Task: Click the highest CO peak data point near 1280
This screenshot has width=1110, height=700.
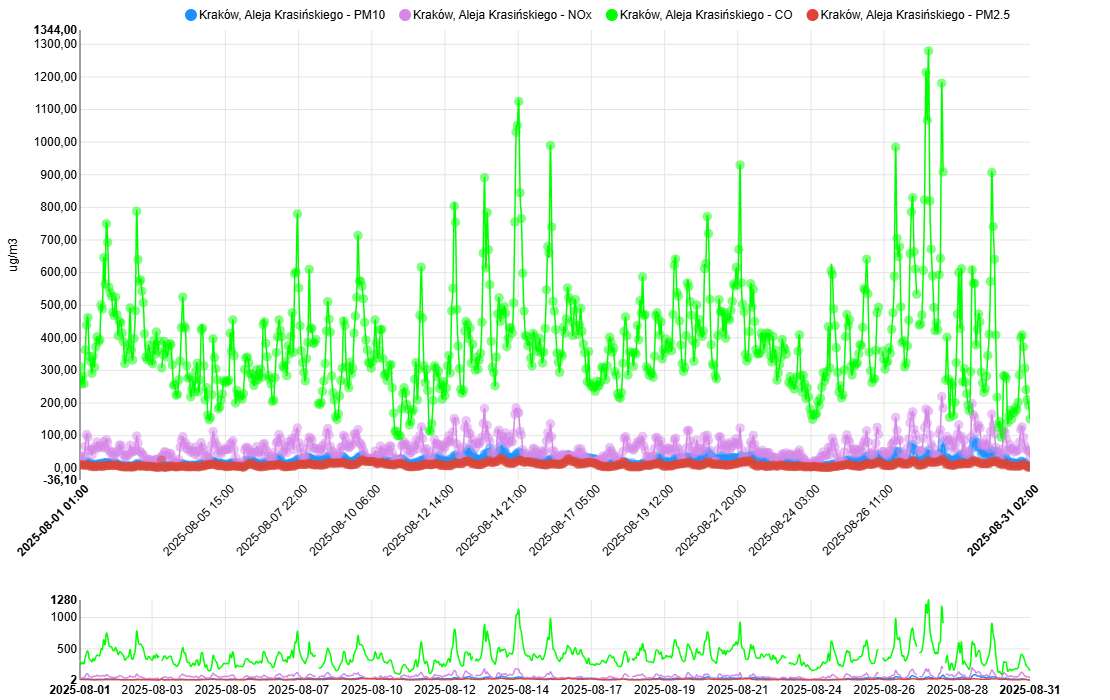Action: tap(928, 51)
